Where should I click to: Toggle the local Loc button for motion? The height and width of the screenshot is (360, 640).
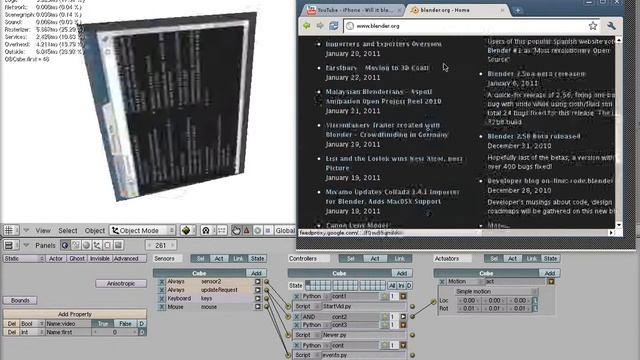pos(535,300)
